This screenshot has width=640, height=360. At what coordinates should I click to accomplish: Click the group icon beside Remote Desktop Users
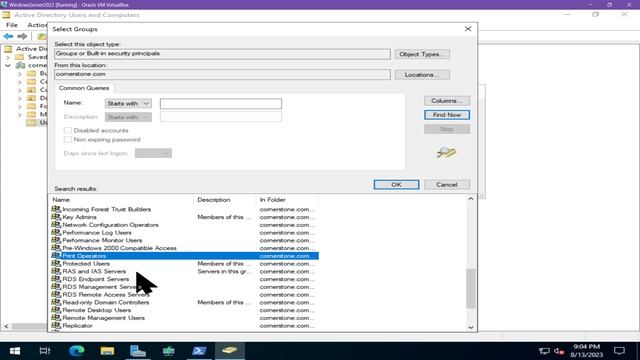coord(56,310)
